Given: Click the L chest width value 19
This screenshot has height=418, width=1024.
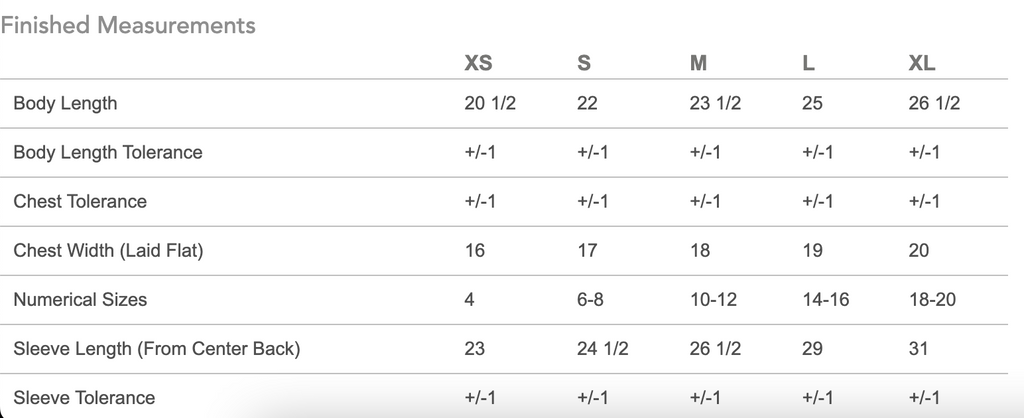Looking at the screenshot, I should [812, 251].
